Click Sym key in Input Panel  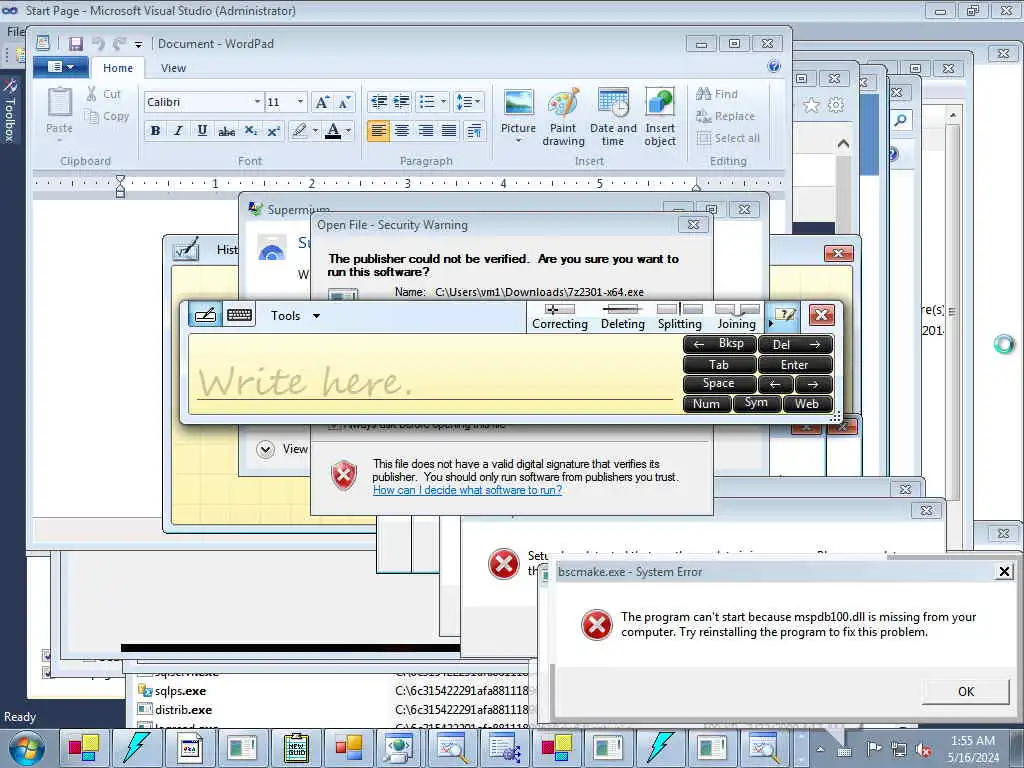[x=756, y=403]
